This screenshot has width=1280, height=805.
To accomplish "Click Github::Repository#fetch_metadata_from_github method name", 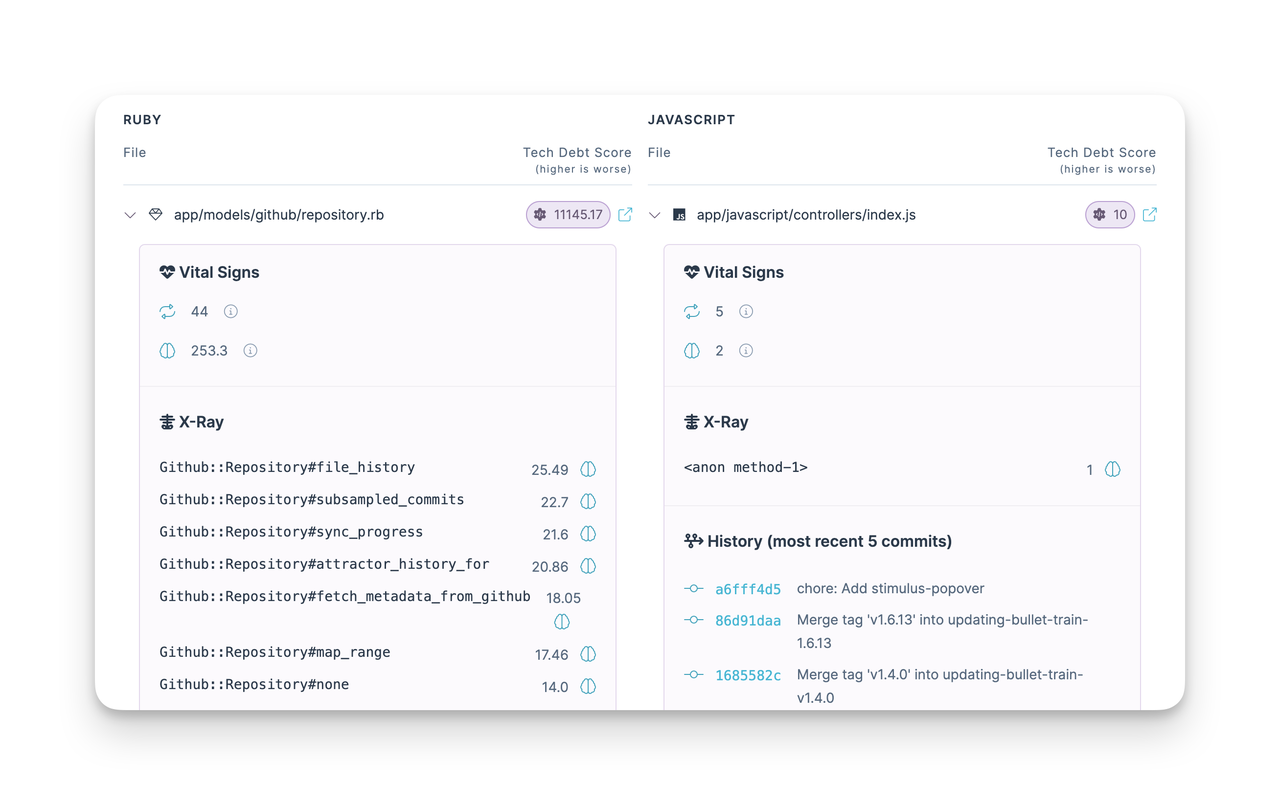I will [345, 596].
